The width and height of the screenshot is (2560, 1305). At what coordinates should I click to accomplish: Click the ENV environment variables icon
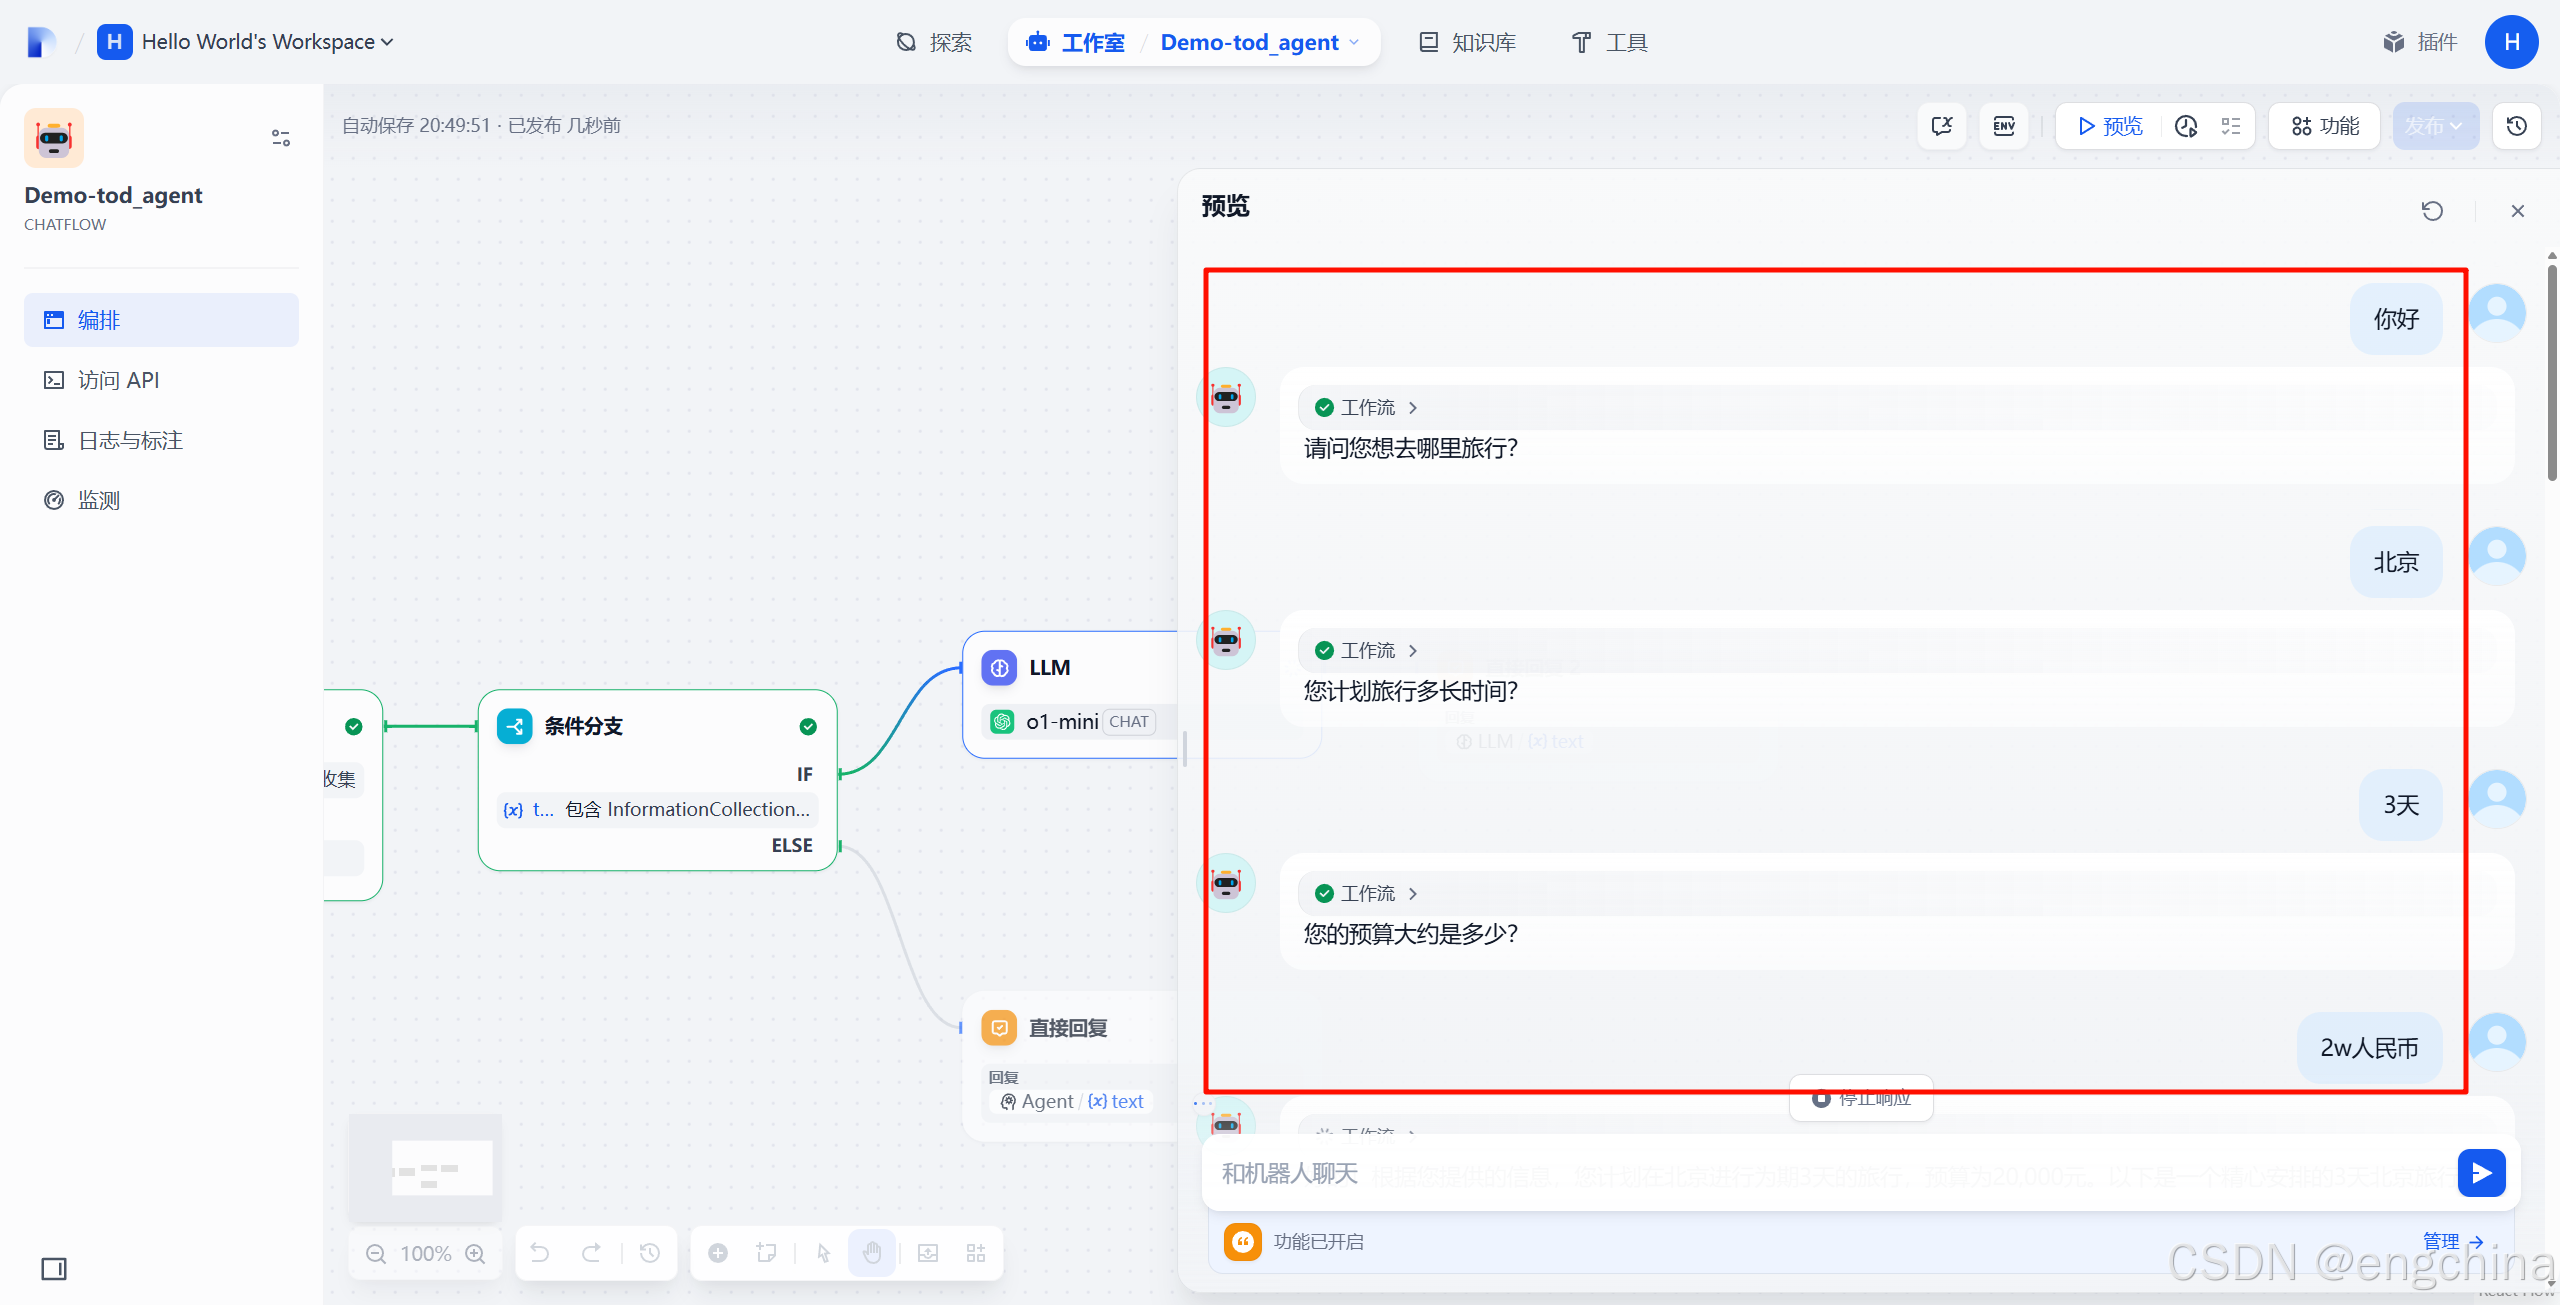(2004, 126)
